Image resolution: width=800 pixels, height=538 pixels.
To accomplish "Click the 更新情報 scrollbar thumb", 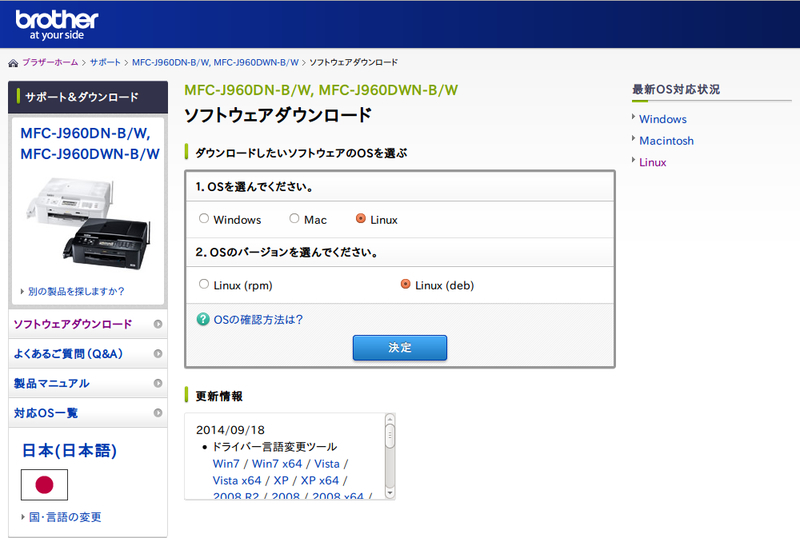I will [390, 435].
